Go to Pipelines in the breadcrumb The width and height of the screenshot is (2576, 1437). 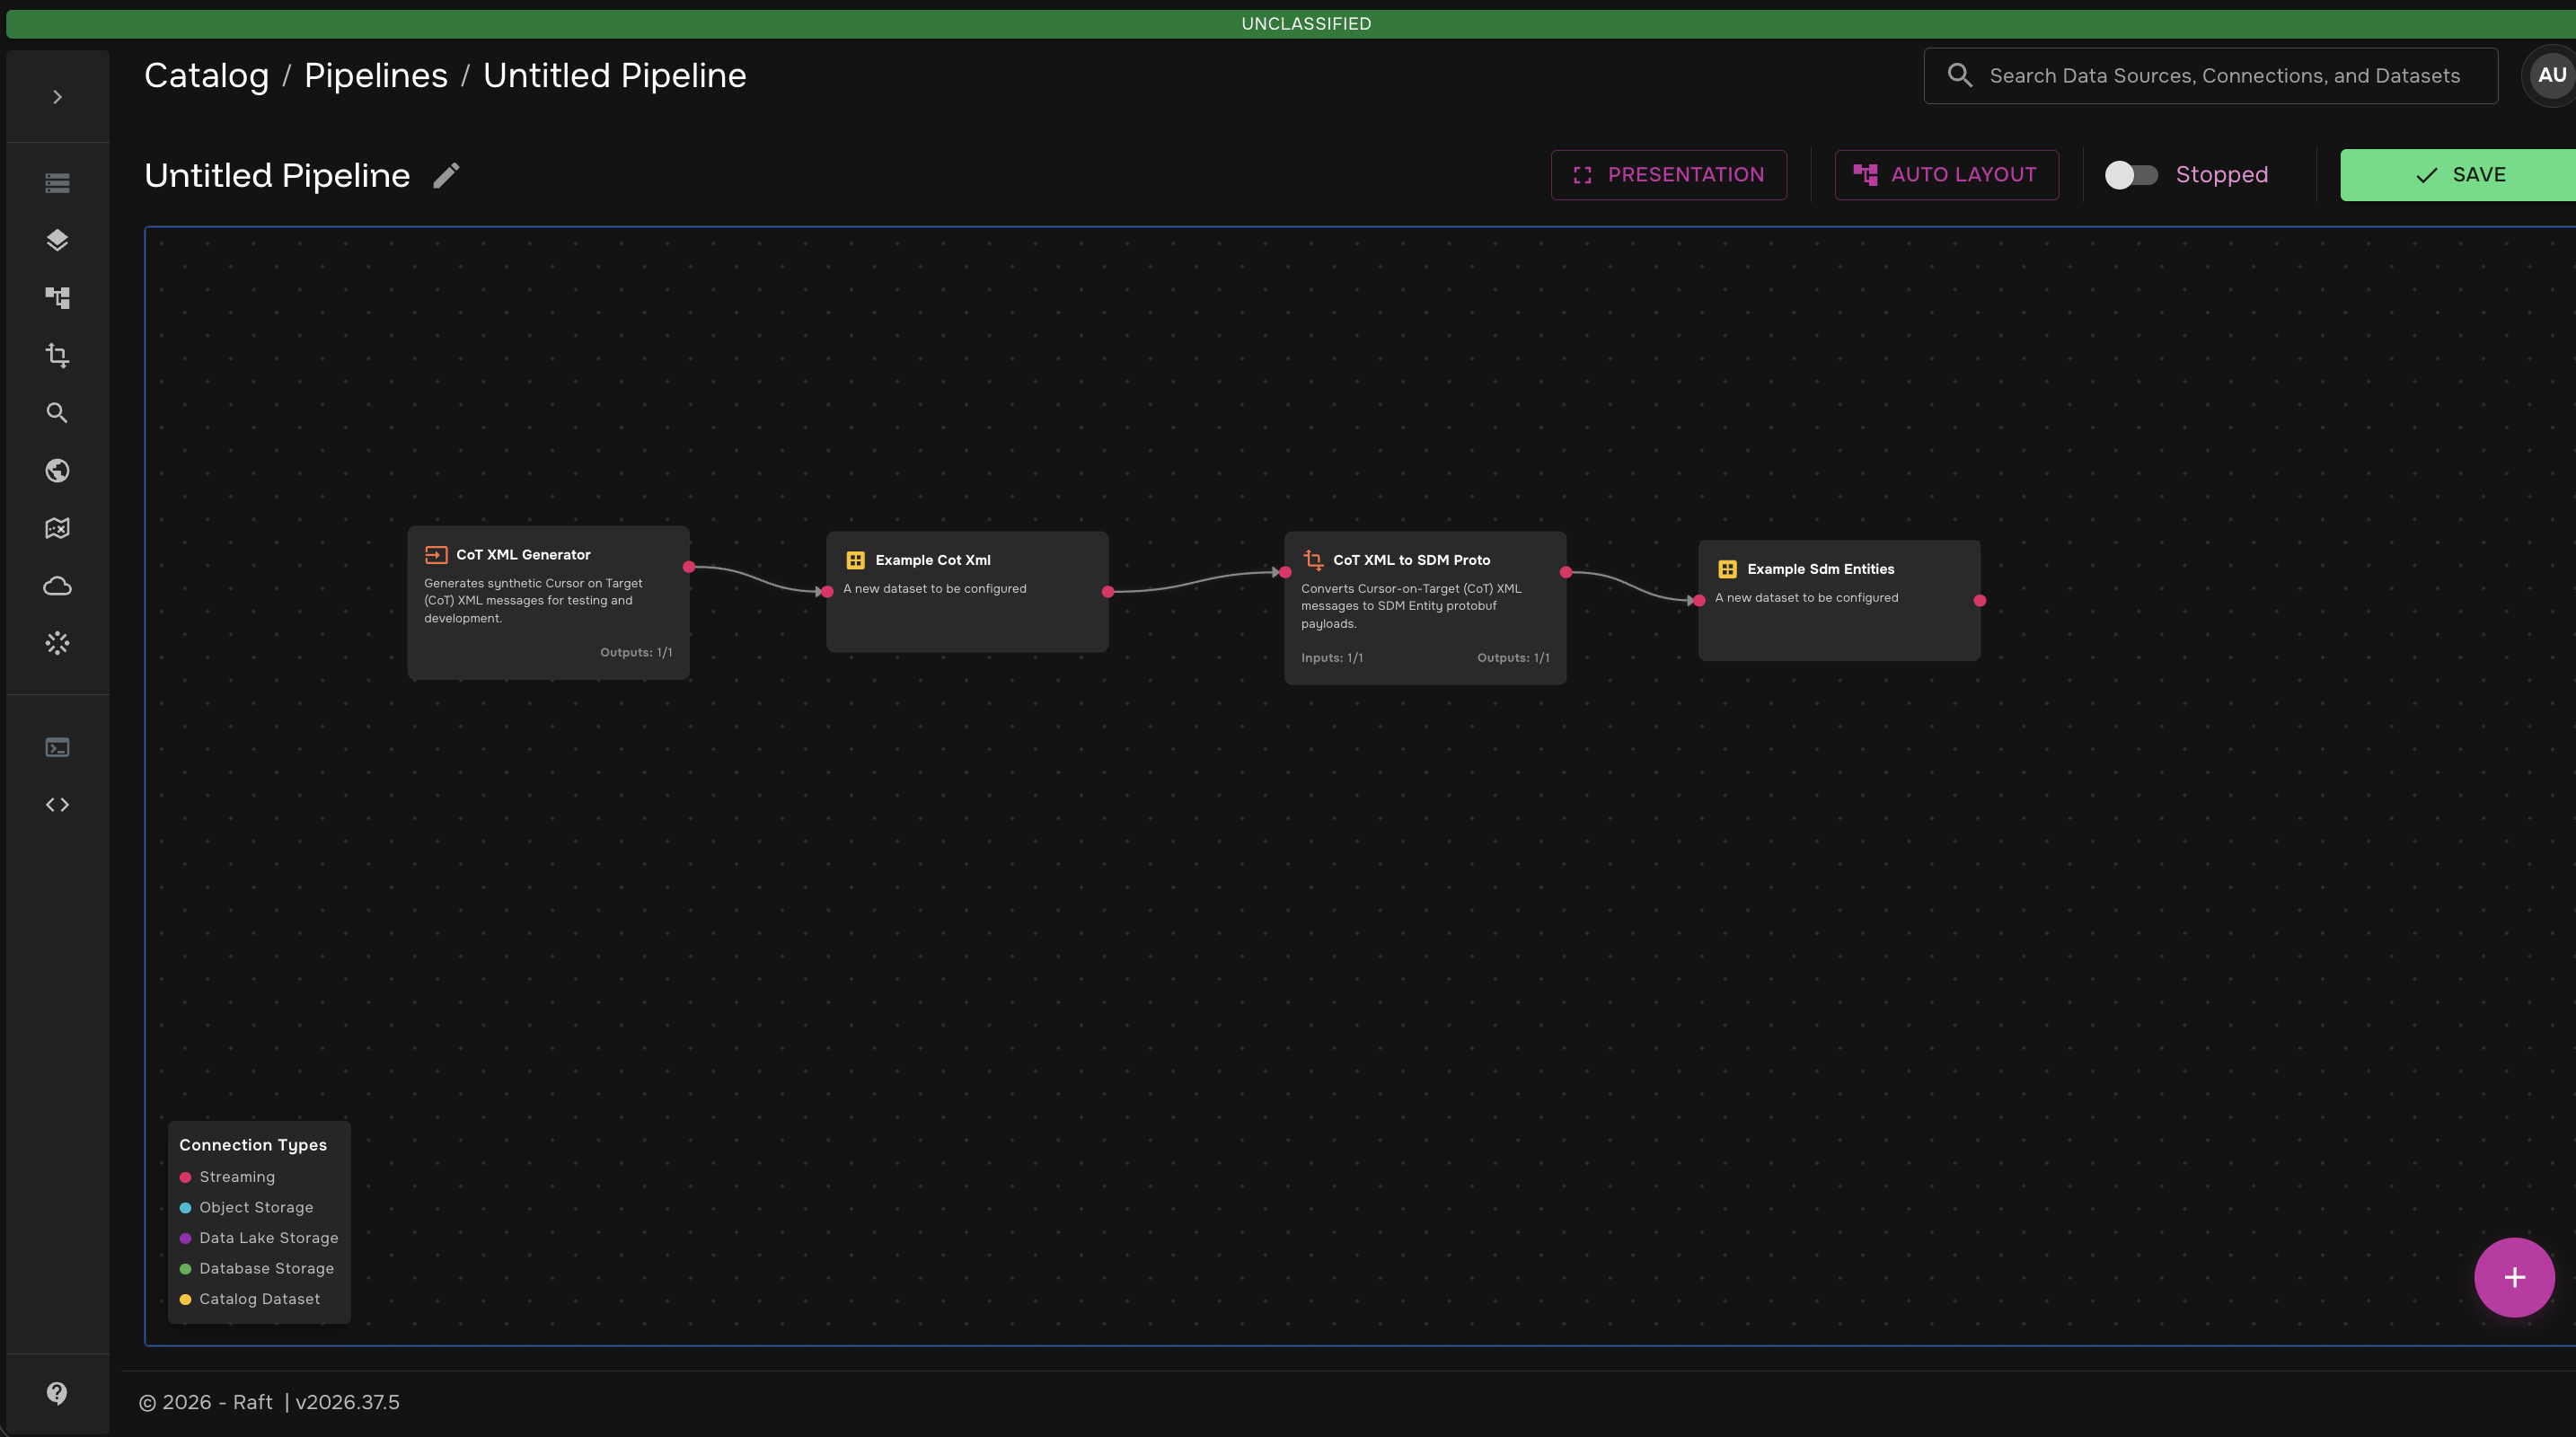[x=376, y=76]
